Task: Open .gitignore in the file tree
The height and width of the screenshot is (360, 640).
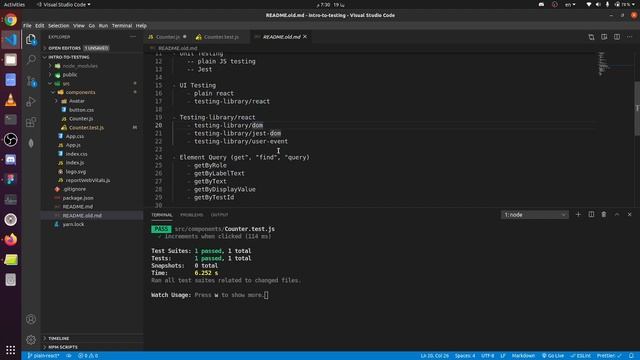Action: pyautogui.click(x=74, y=189)
